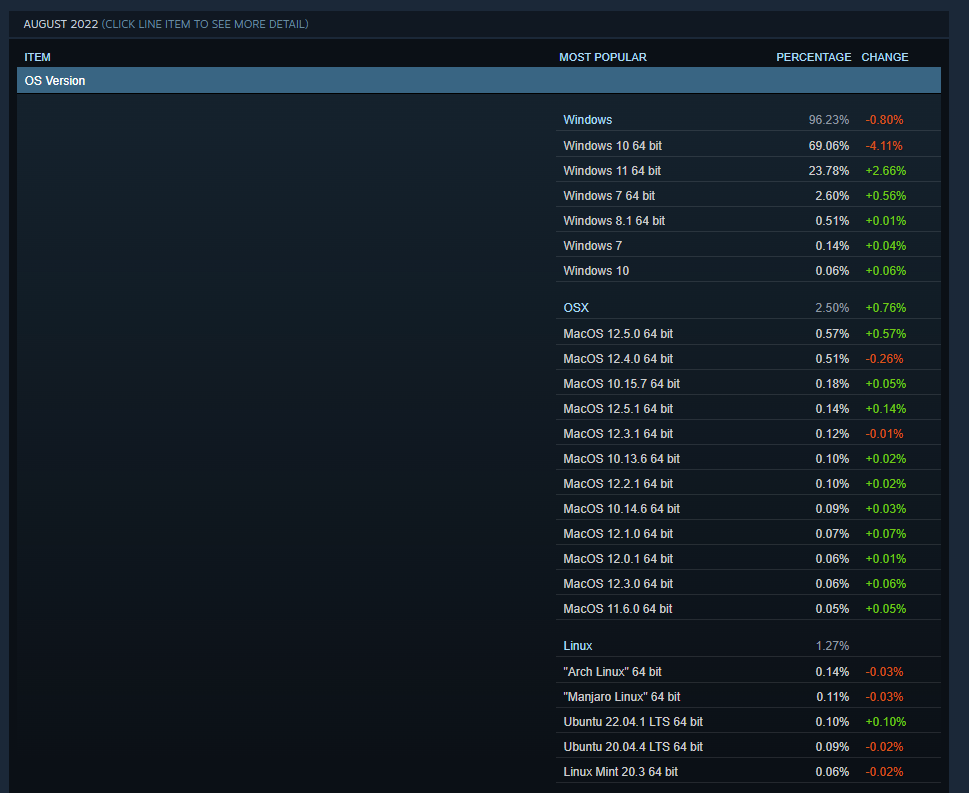Select the Windows 11 64 bit row
Viewport: 969px width, 793px height.
tap(612, 171)
